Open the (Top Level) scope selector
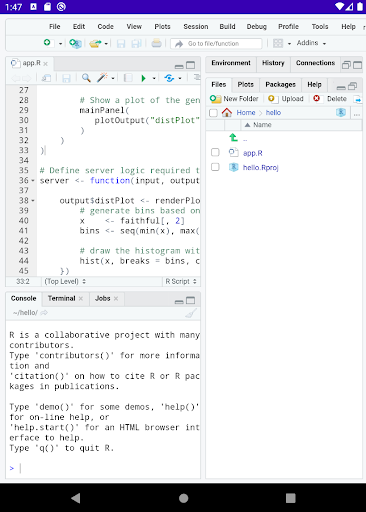This screenshot has height=512, width=366. pos(65,281)
